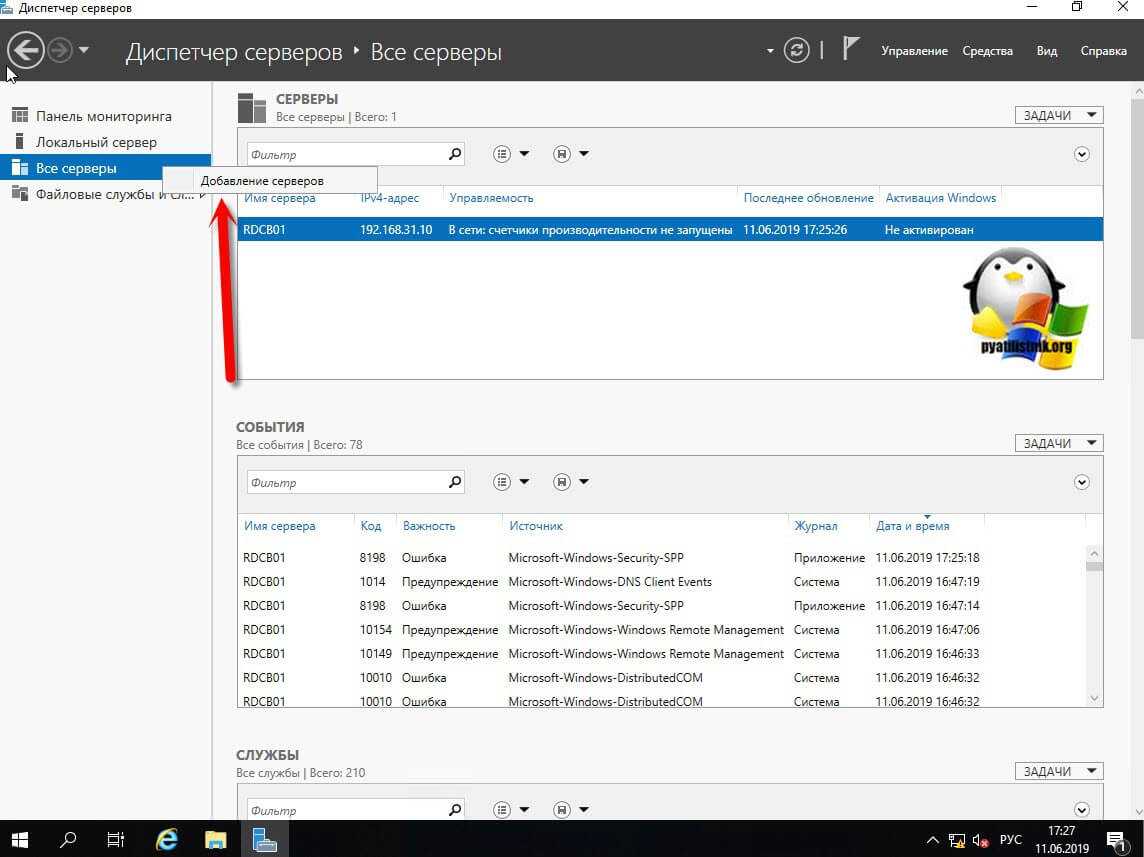This screenshot has height=857, width=1144.
Task: Expand the Servers filter criteria chevron
Action: 1081,154
